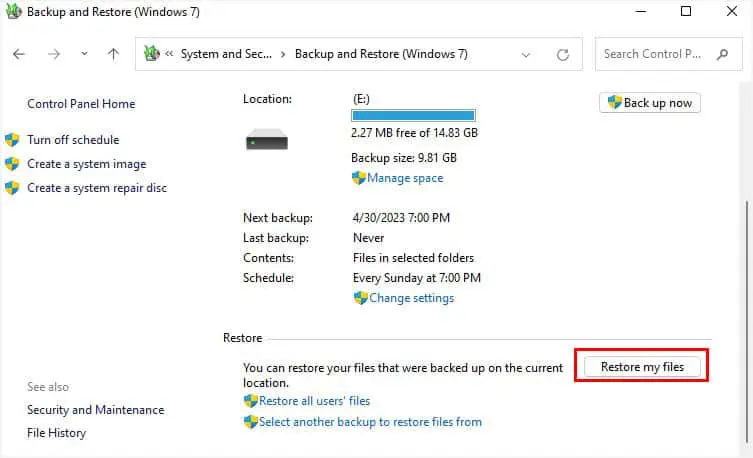Click the window title bar app icon
The image size is (753, 458).
[x=13, y=11]
